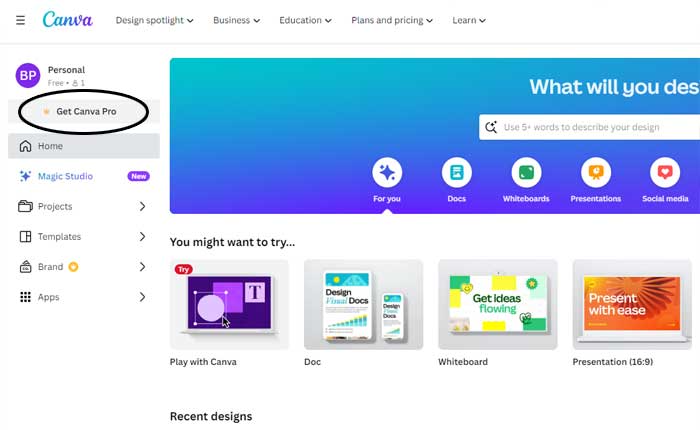Click the Brand pro crown badge
This screenshot has width=700, height=430.
pos(73,267)
